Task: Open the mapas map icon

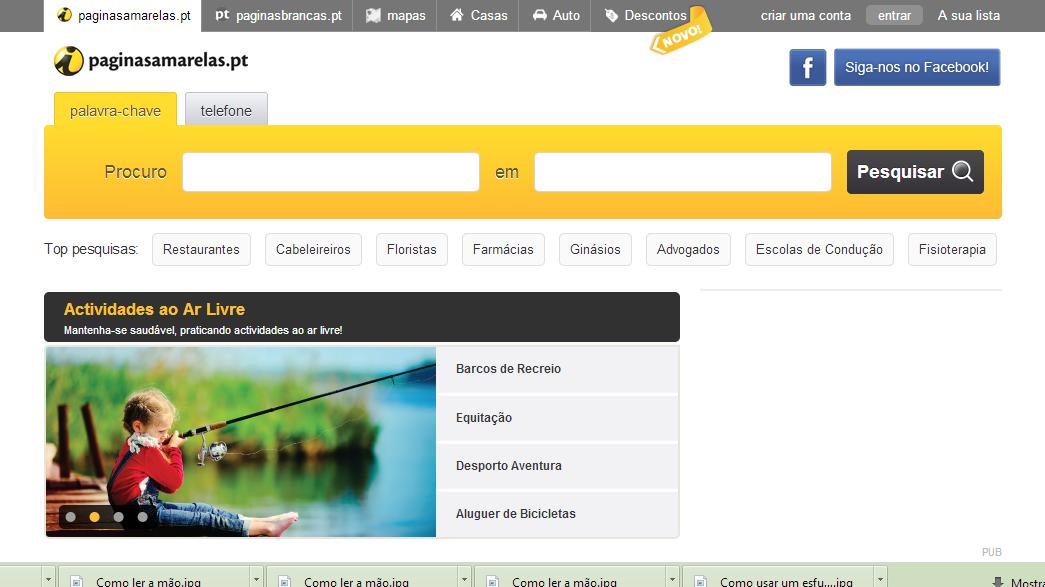Action: click(x=374, y=15)
